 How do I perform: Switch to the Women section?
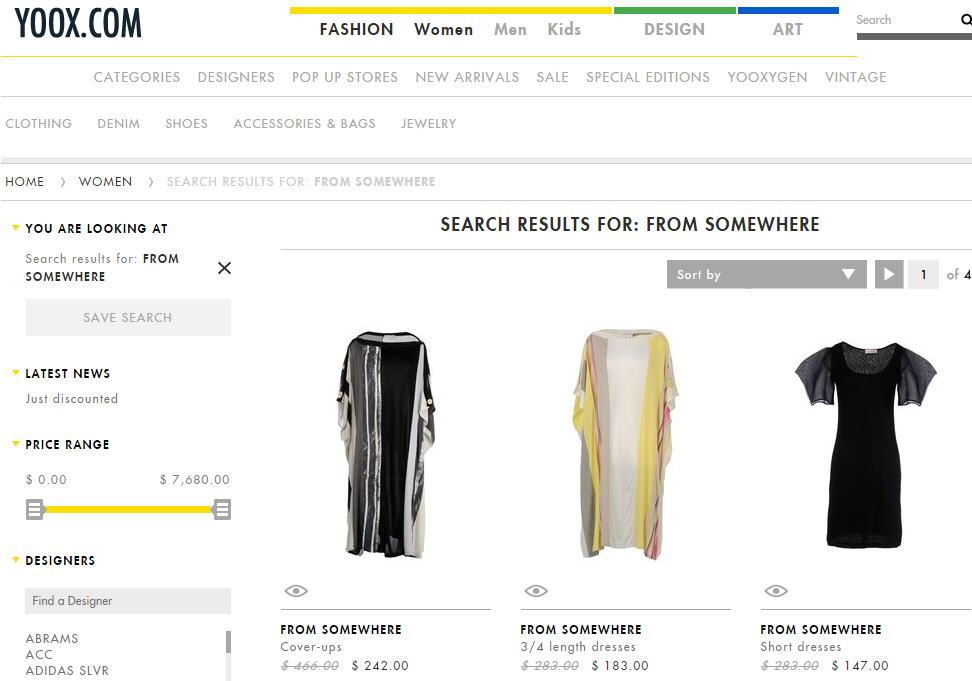point(443,29)
